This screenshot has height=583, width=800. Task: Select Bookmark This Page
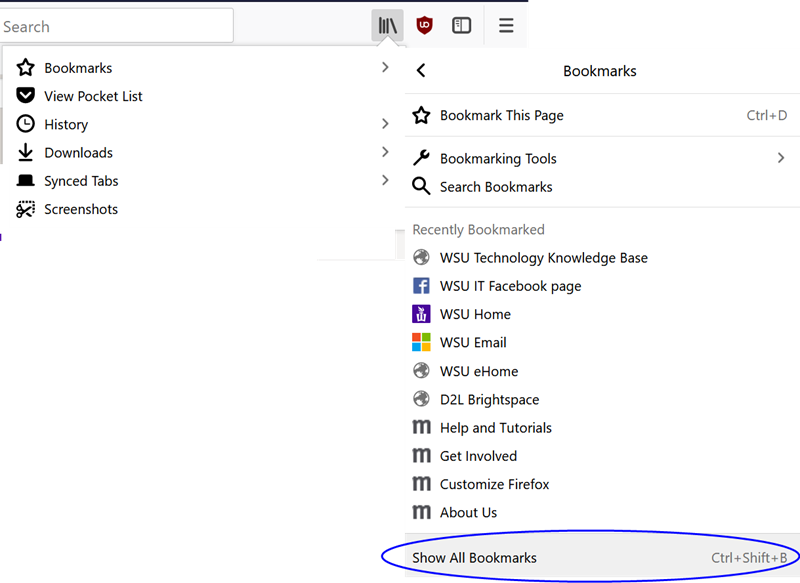tap(501, 115)
